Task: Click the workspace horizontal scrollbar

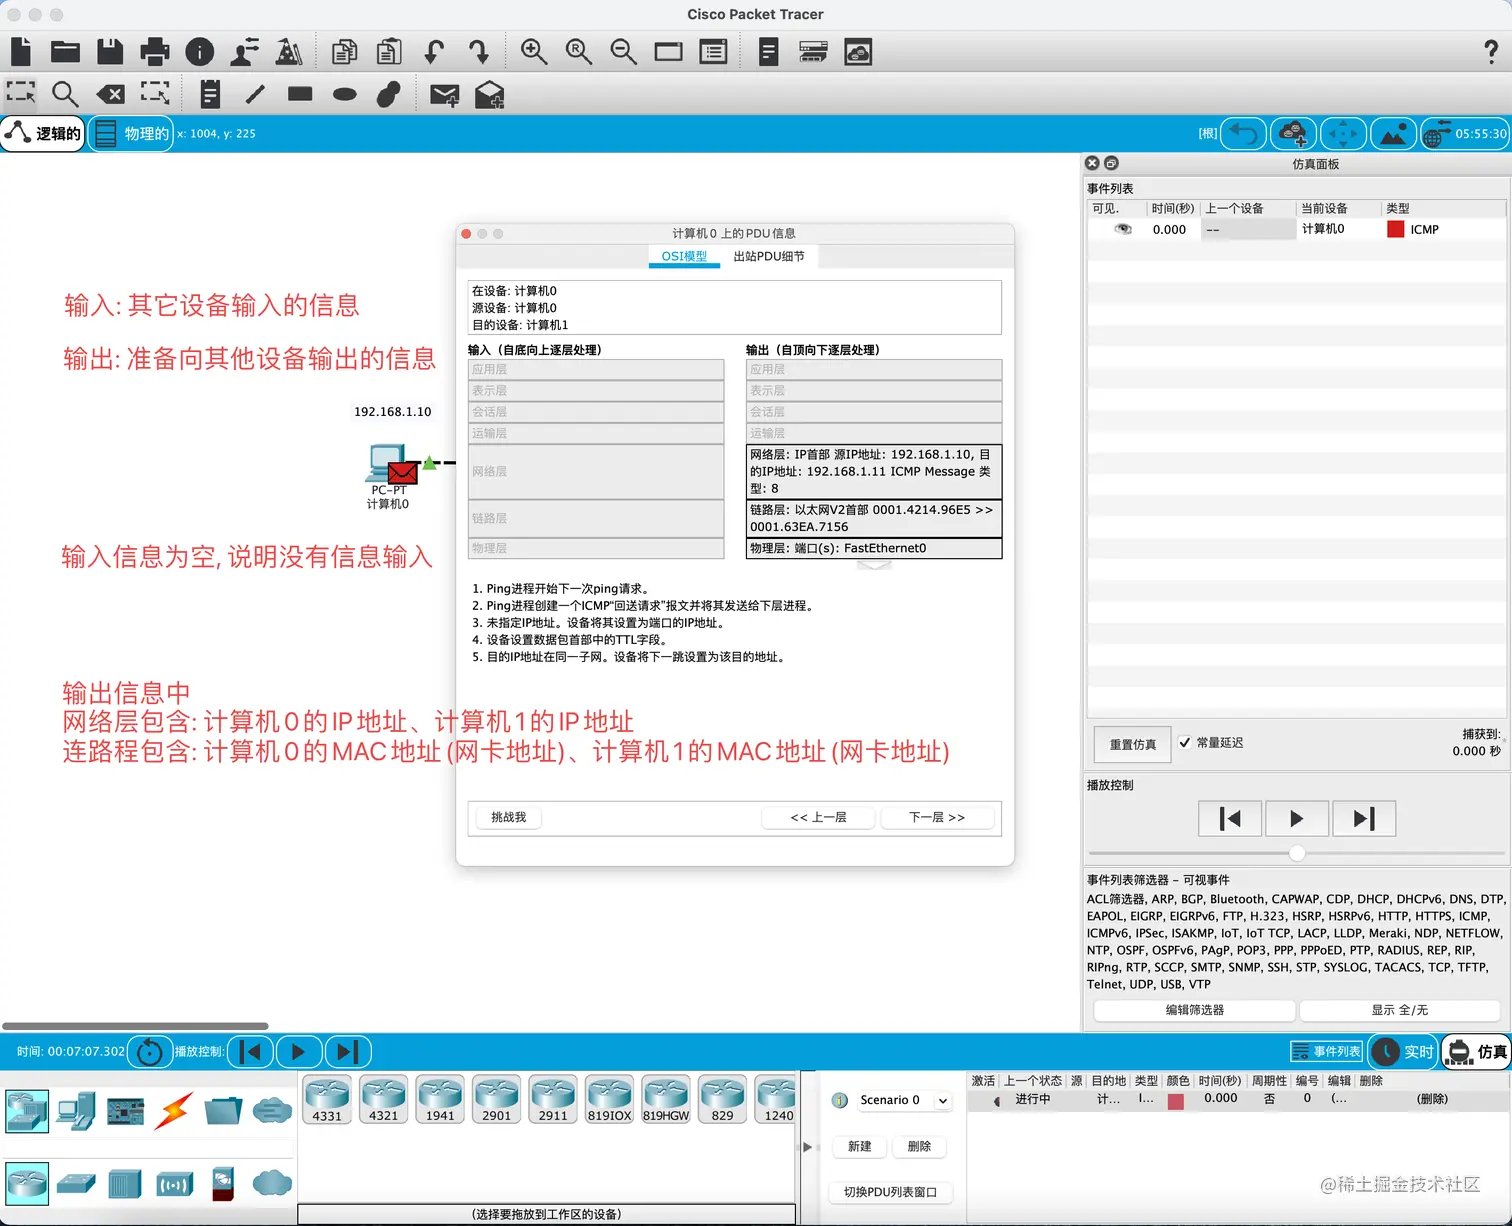Action: (x=135, y=1026)
